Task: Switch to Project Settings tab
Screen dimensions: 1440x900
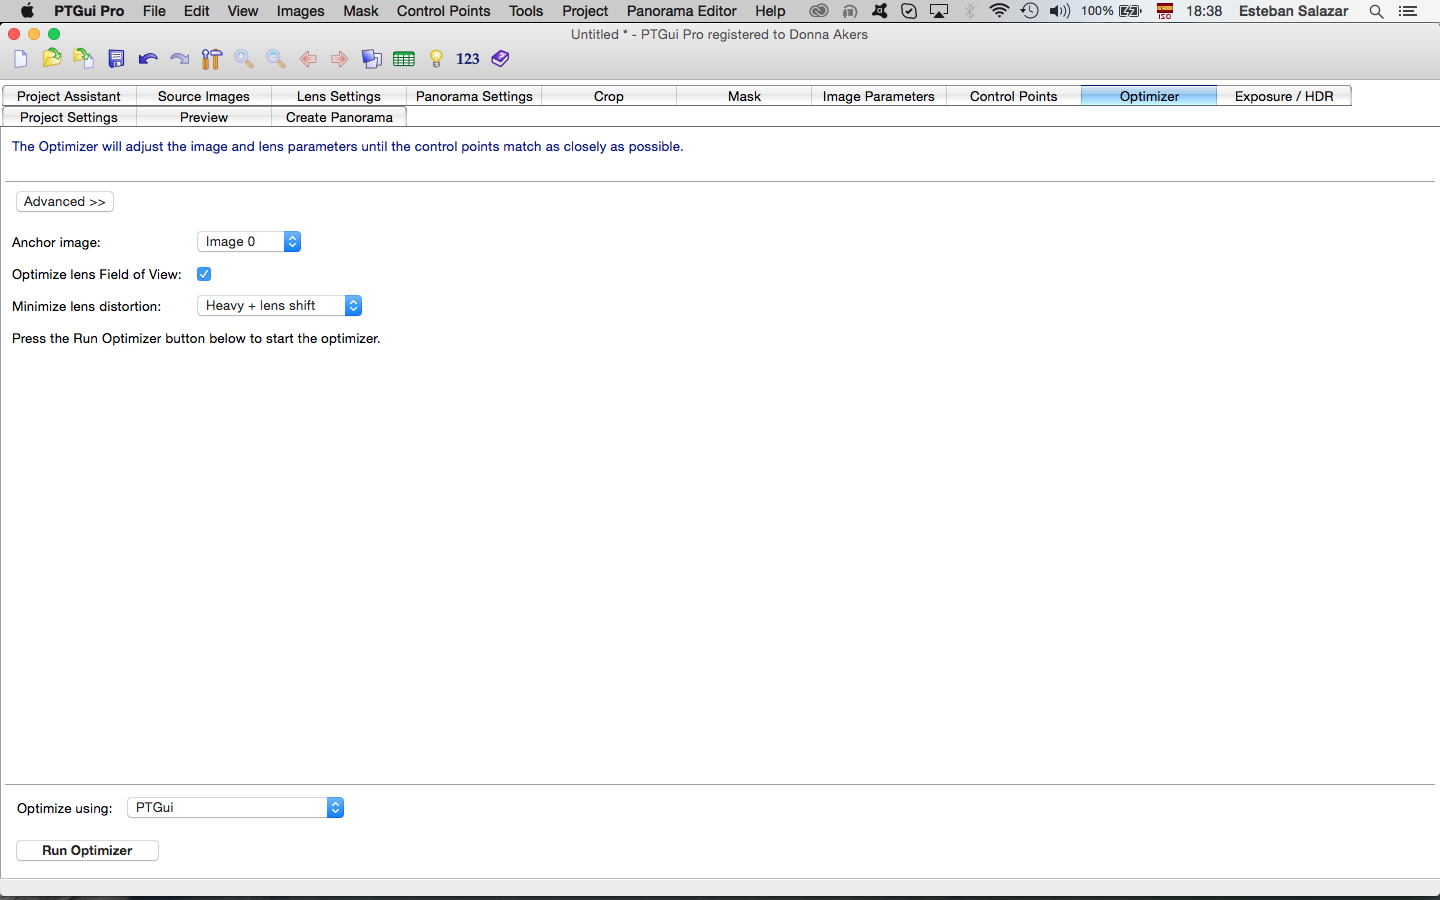Action: click(x=69, y=117)
